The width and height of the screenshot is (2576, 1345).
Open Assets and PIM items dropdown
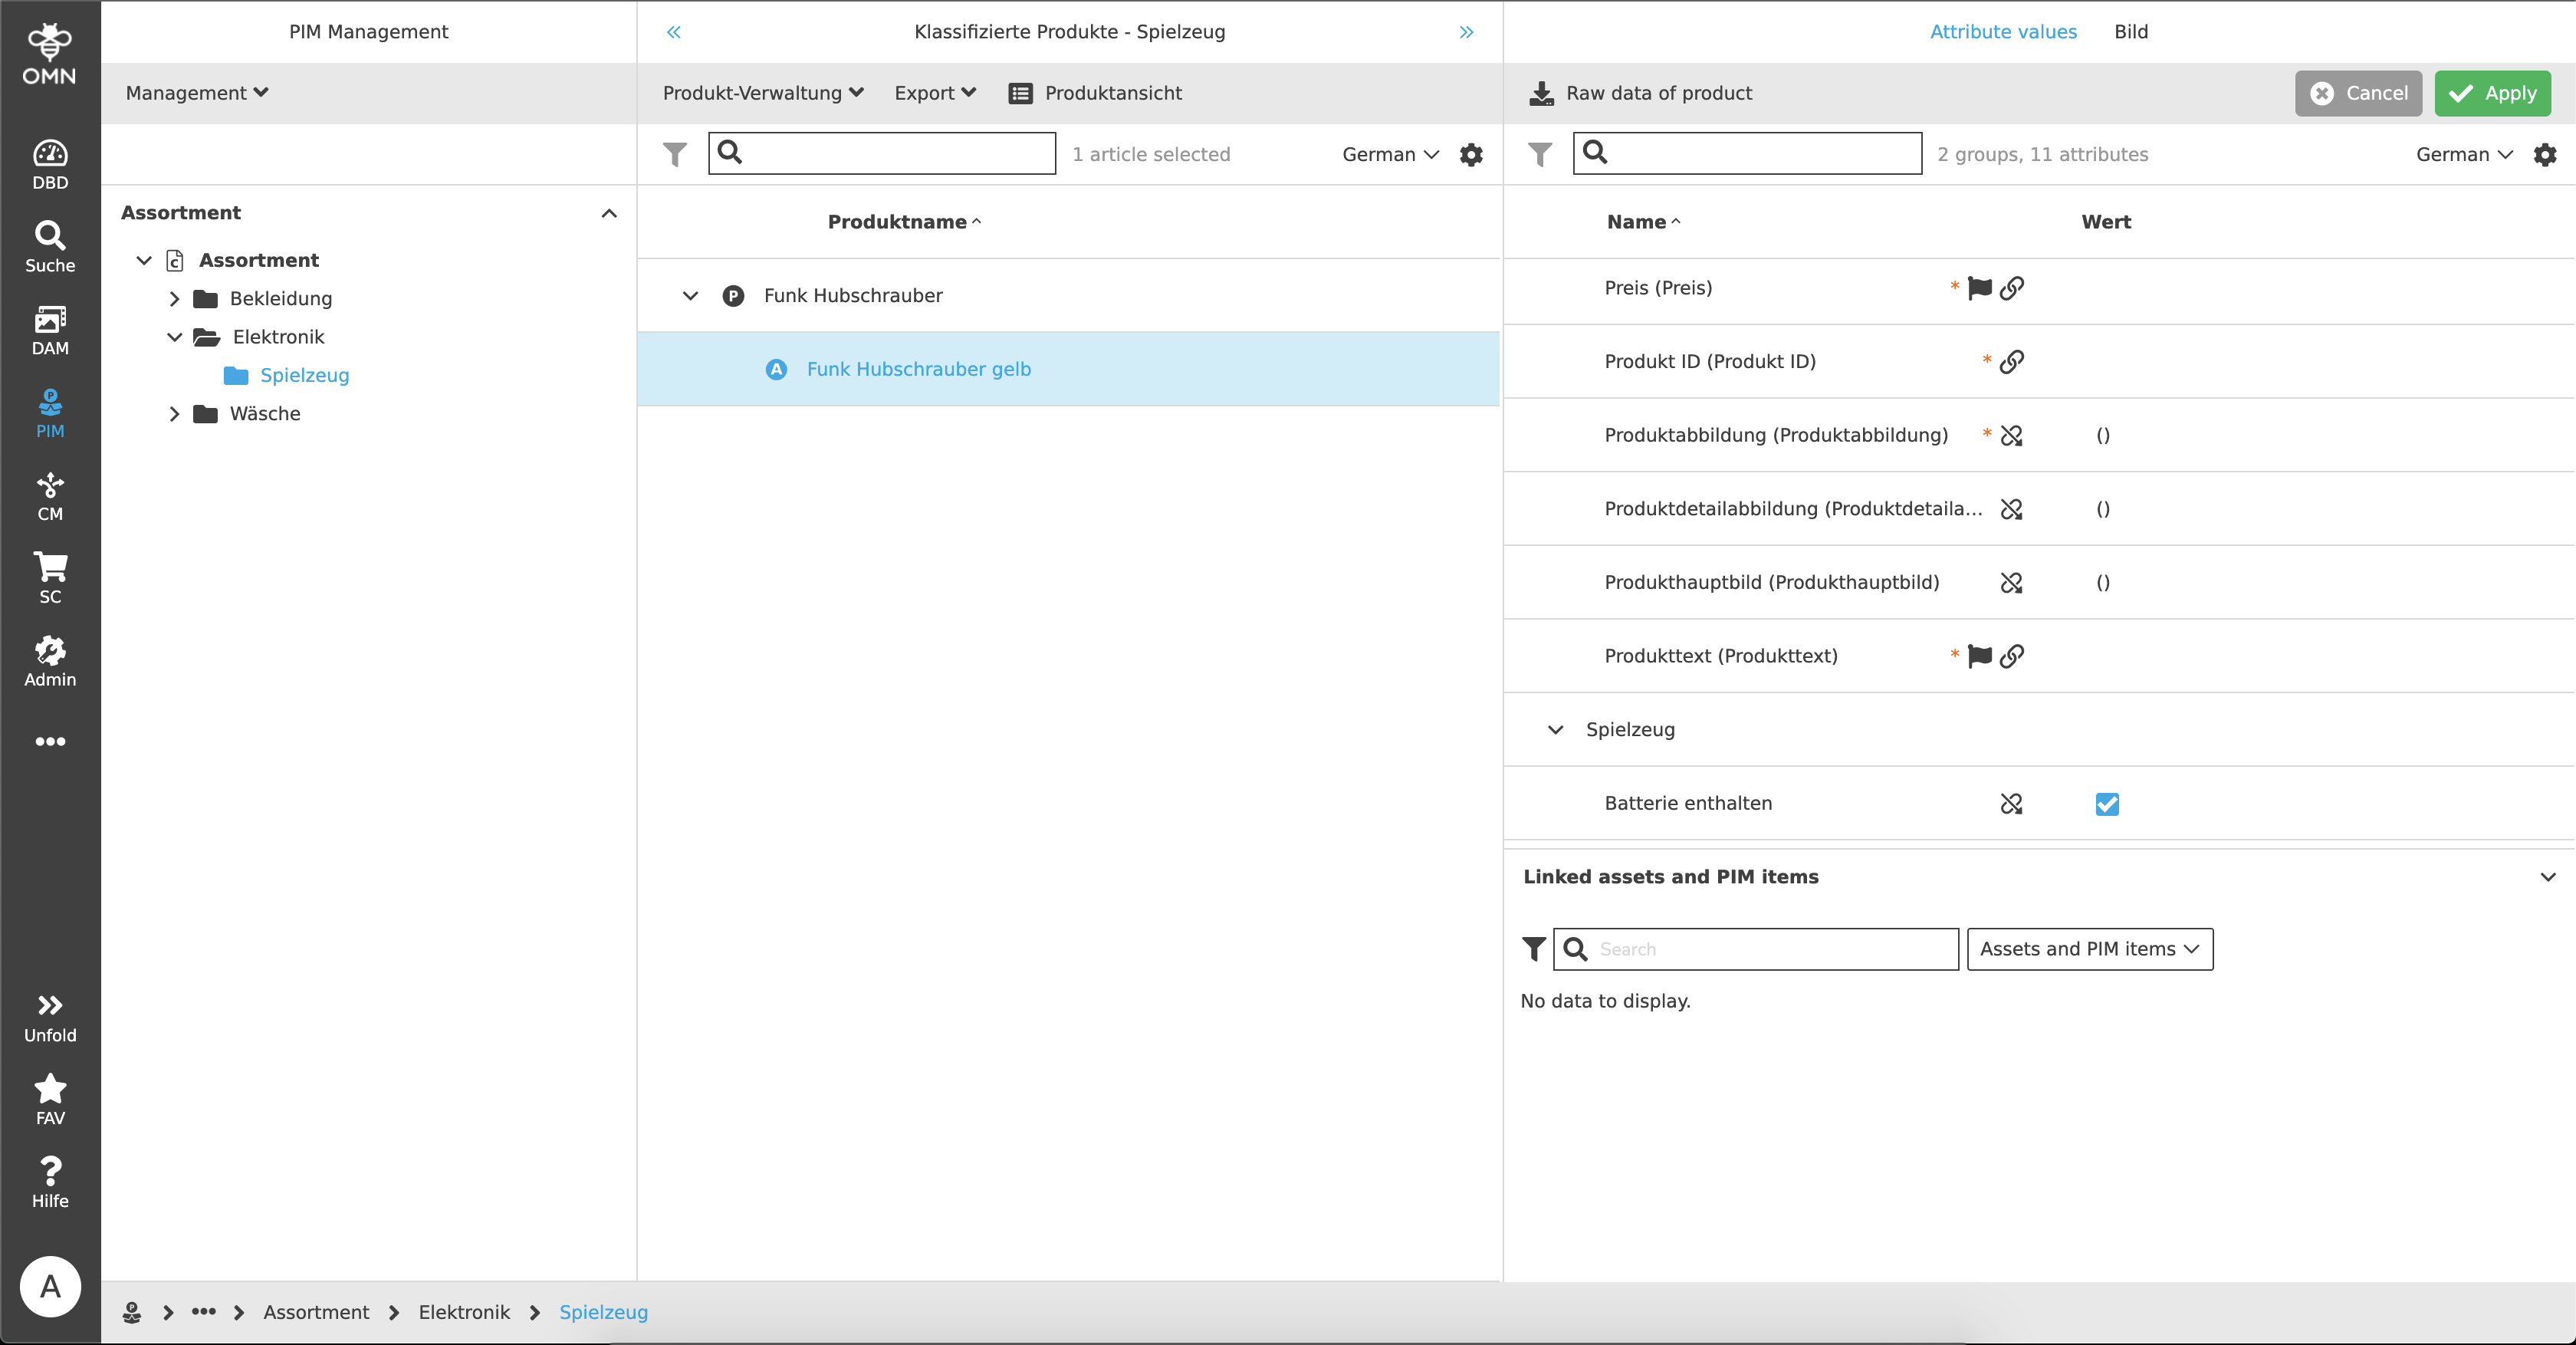point(2089,949)
